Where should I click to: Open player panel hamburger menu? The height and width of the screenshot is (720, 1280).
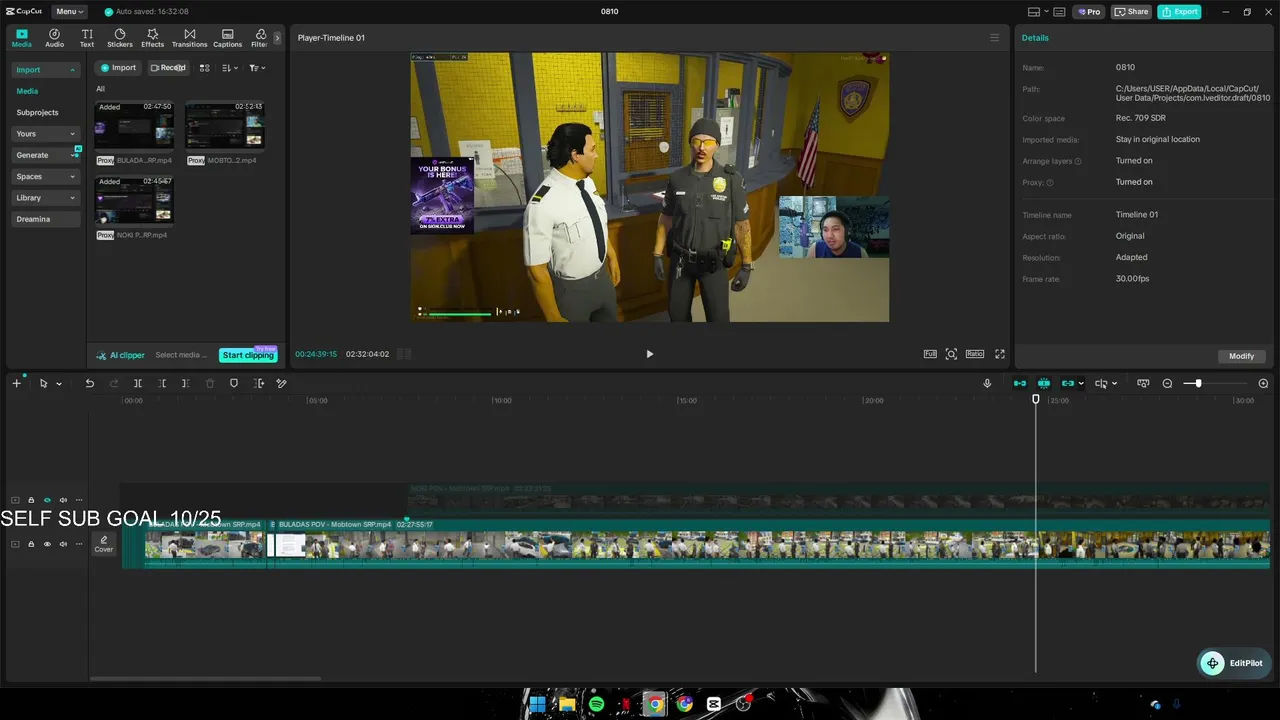tap(994, 38)
